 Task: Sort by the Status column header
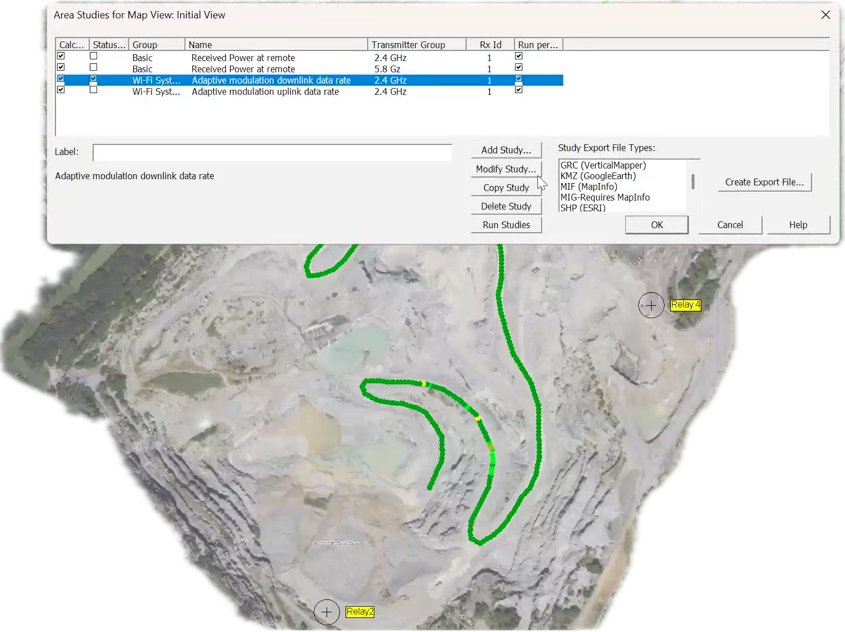(109, 45)
